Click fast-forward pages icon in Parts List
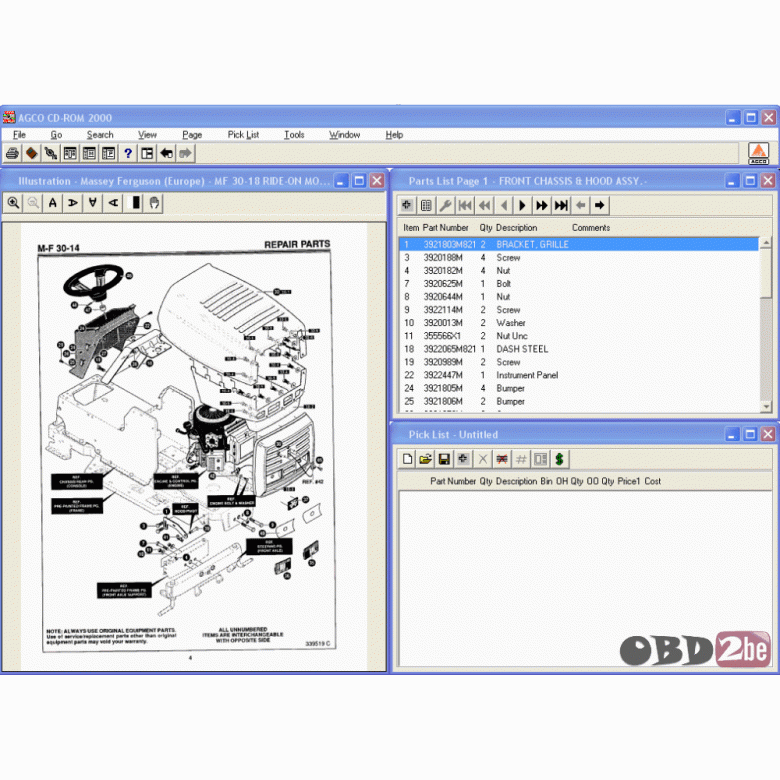The height and width of the screenshot is (780, 780). [542, 205]
